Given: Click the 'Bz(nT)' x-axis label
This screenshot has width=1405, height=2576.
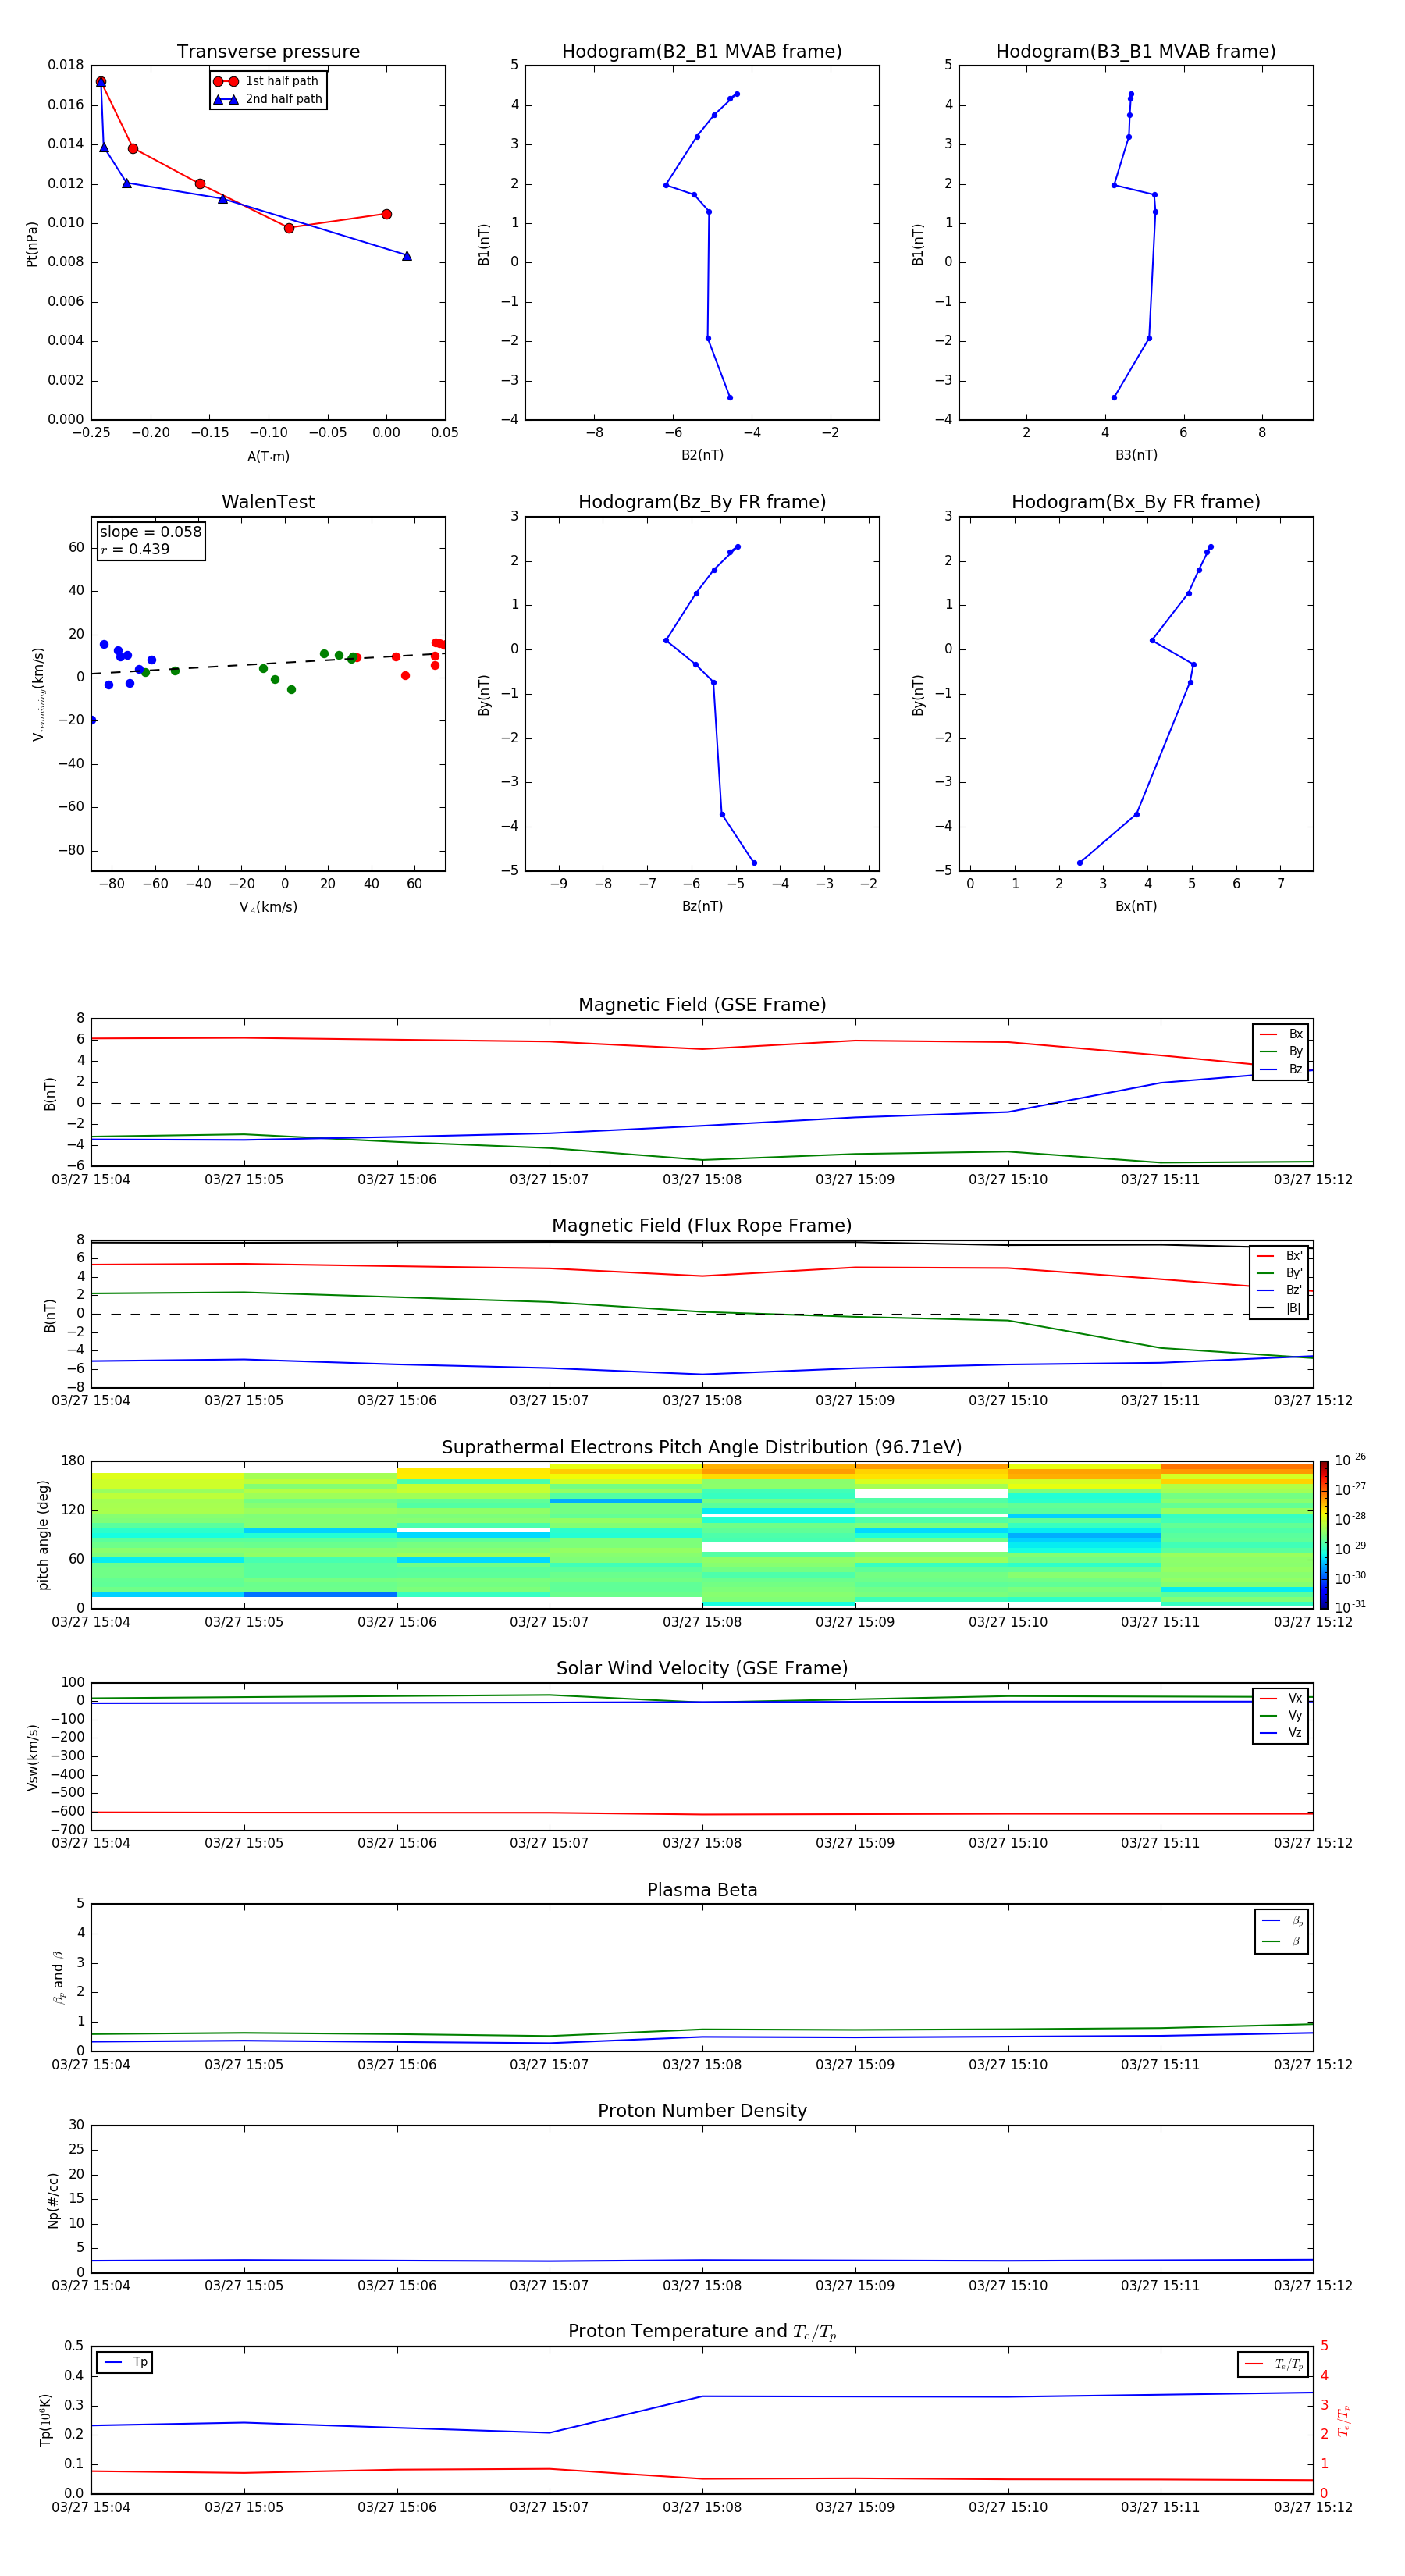Looking at the screenshot, I should click(x=702, y=906).
